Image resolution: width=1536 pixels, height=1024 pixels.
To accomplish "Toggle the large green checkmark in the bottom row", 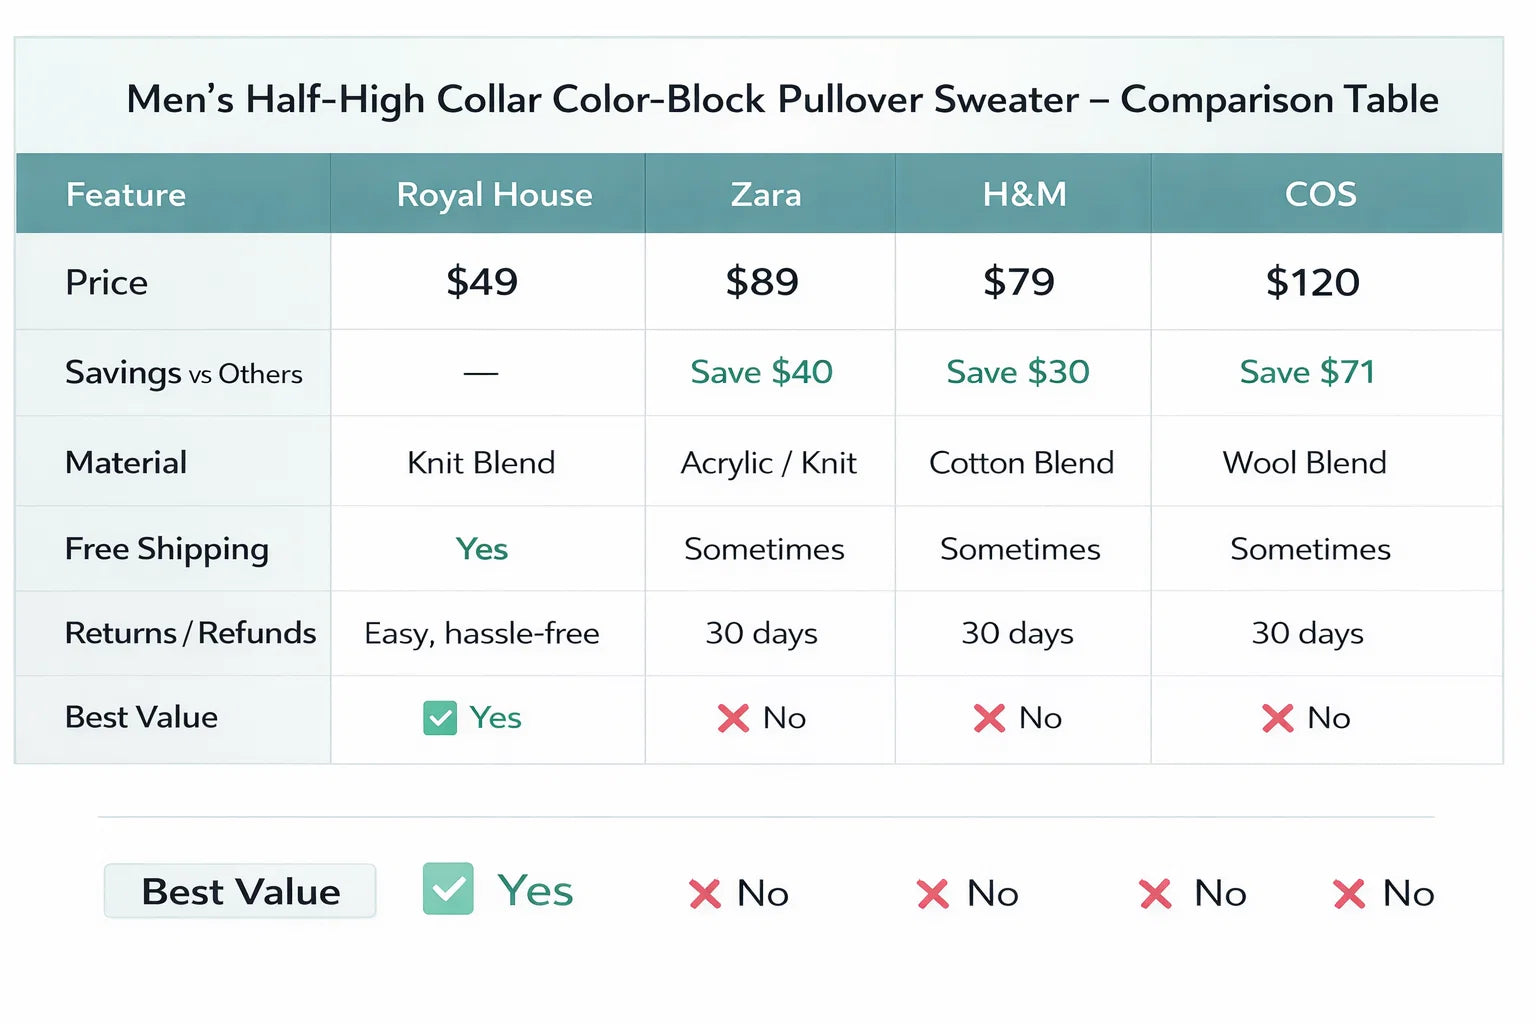I will tap(448, 889).
